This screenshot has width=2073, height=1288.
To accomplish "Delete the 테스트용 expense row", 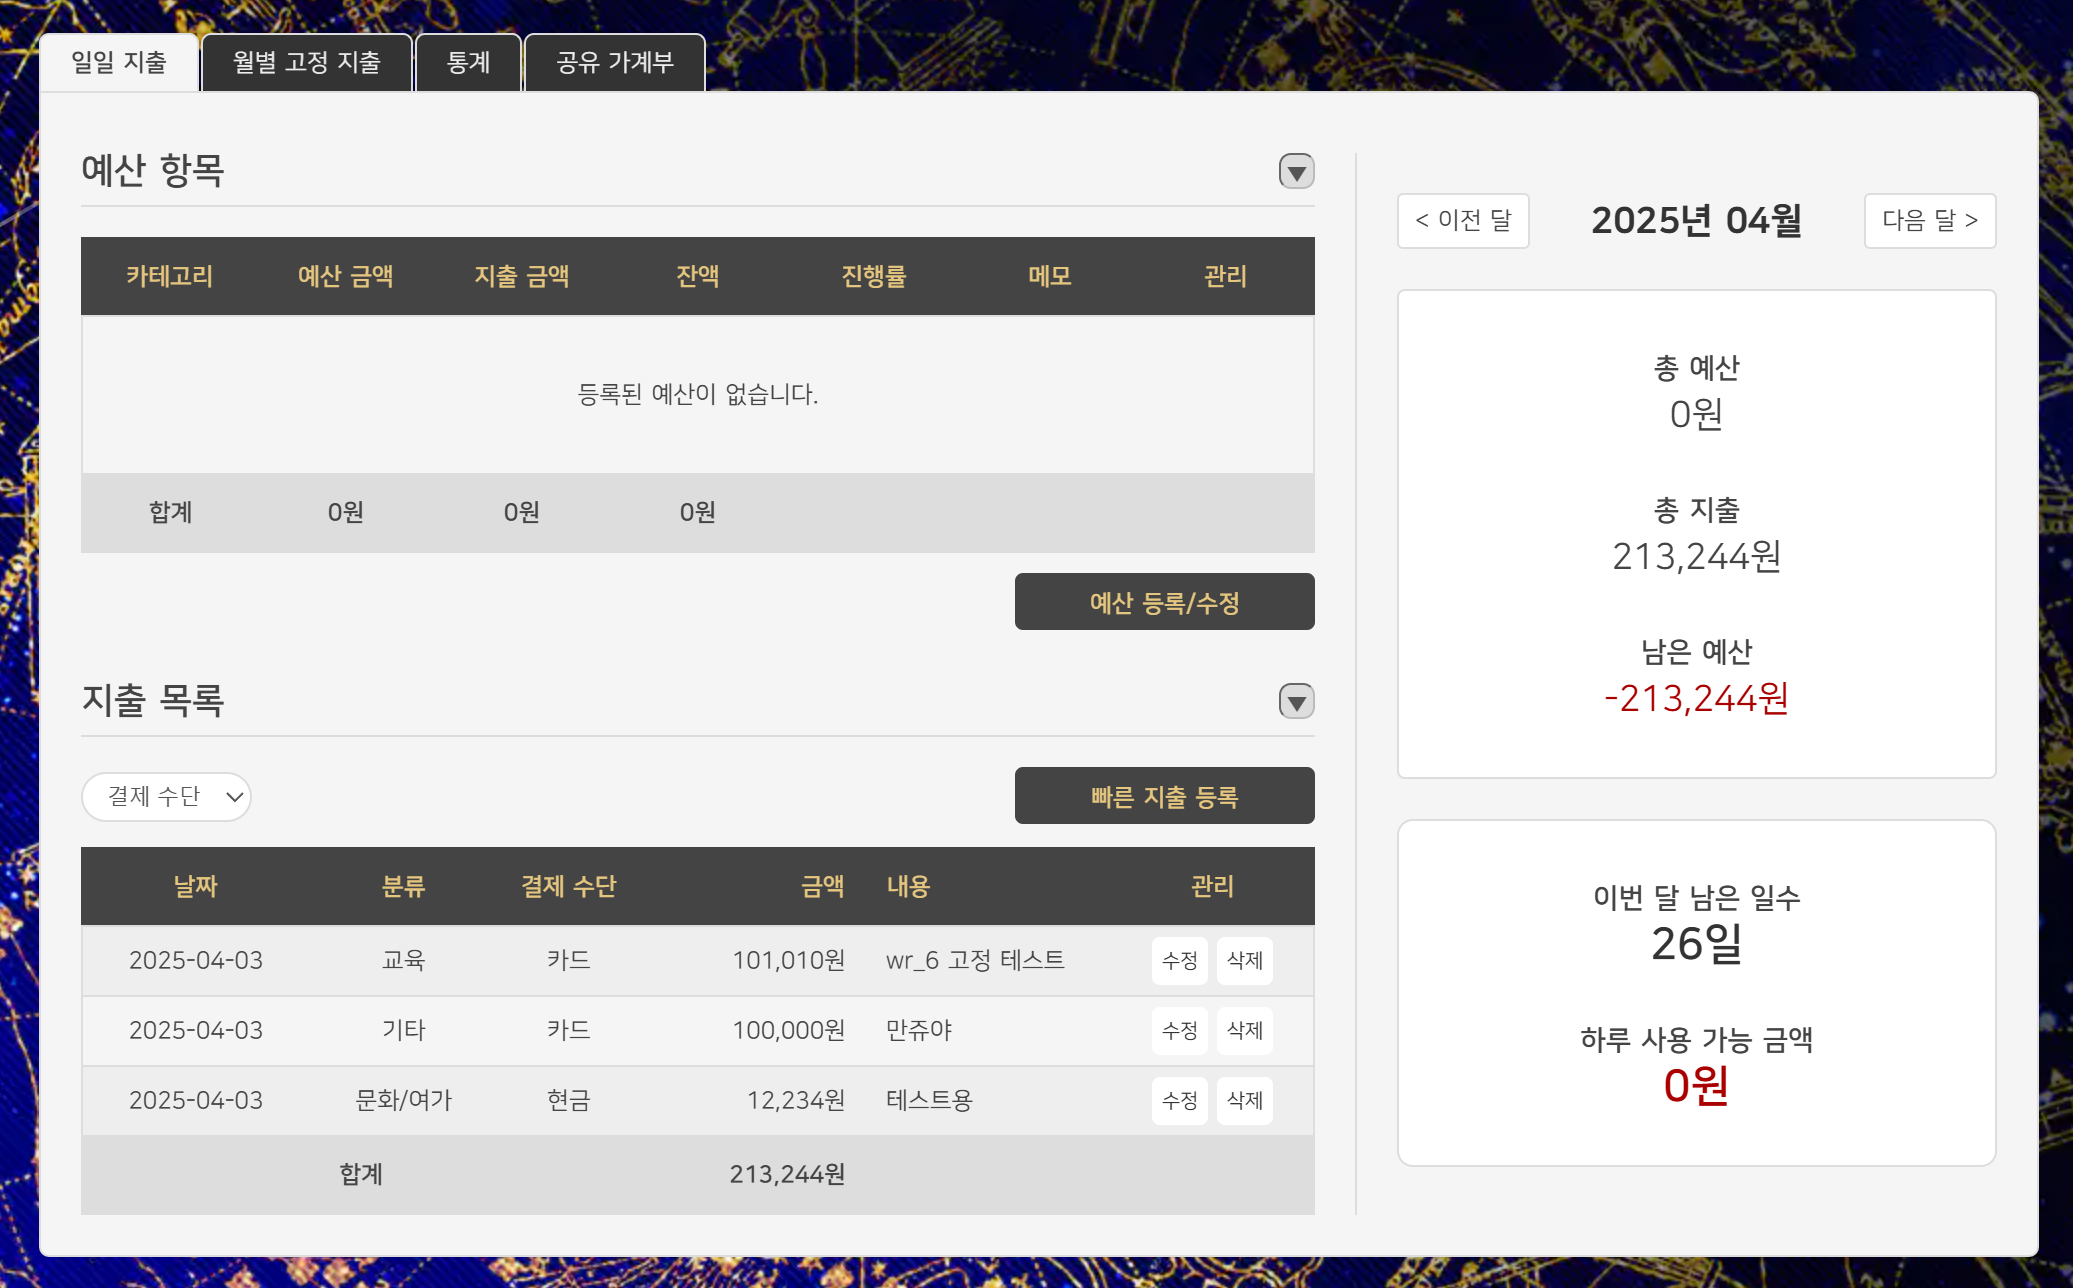I will (x=1244, y=1101).
